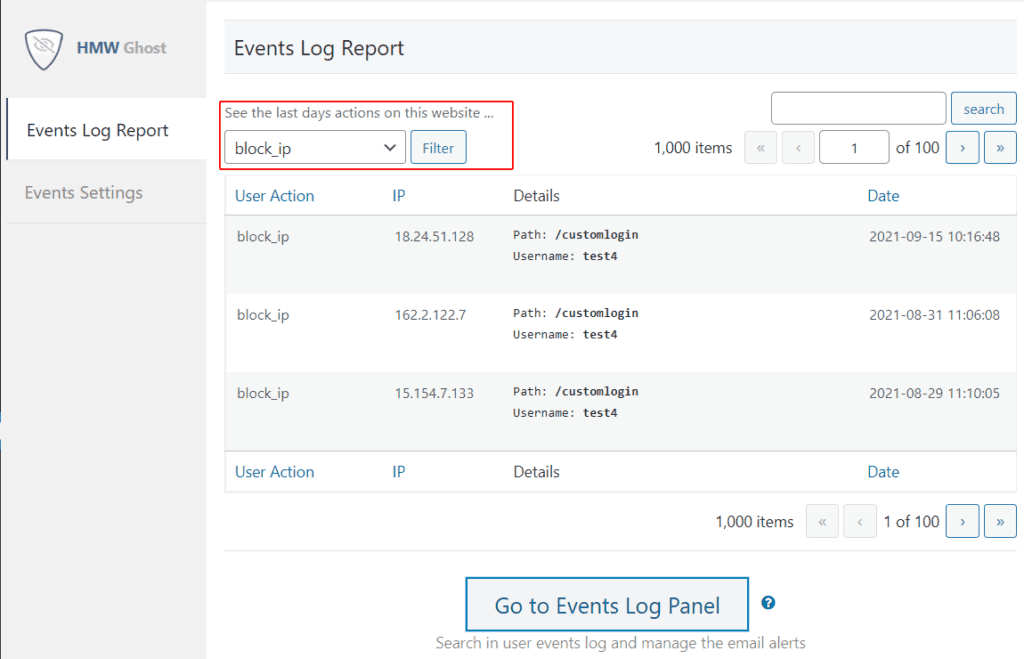This screenshot has height=659, width=1024.
Task: Sort by User Action column header
Action: tap(275, 196)
